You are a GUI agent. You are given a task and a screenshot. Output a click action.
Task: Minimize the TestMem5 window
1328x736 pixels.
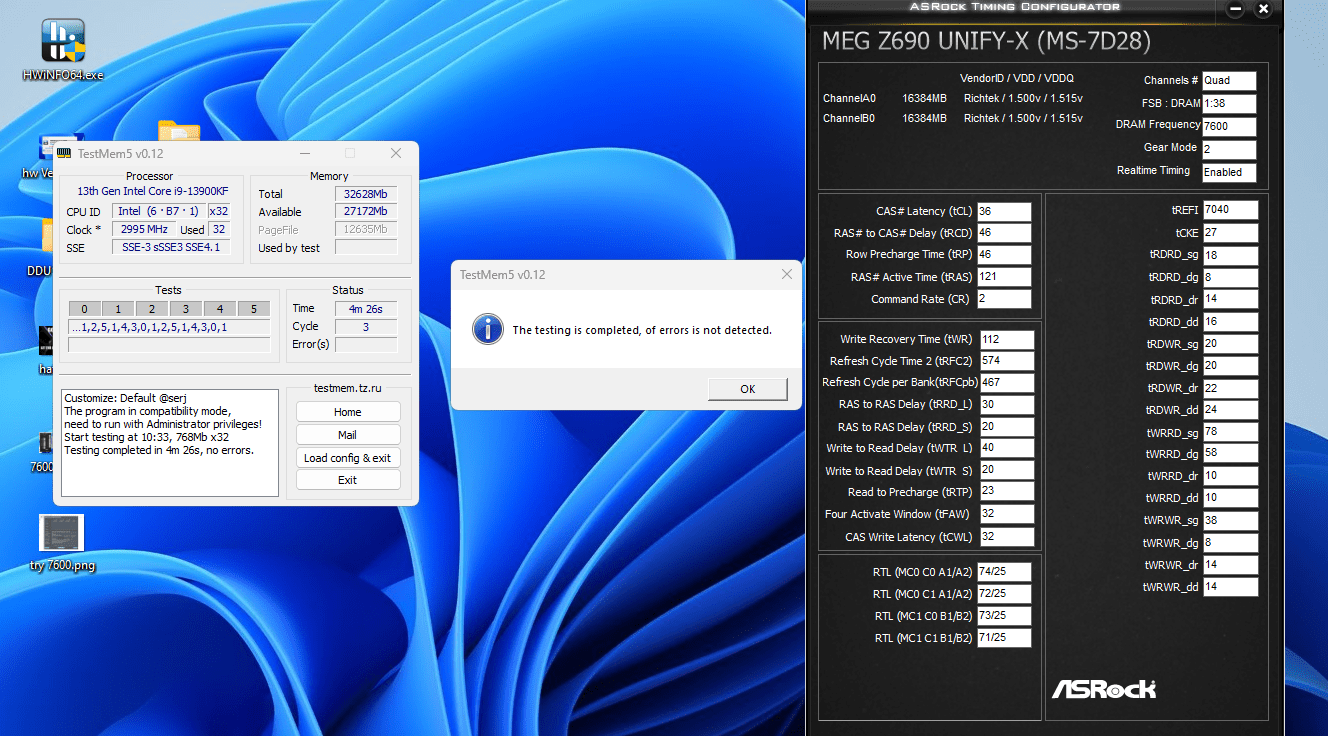click(x=305, y=153)
